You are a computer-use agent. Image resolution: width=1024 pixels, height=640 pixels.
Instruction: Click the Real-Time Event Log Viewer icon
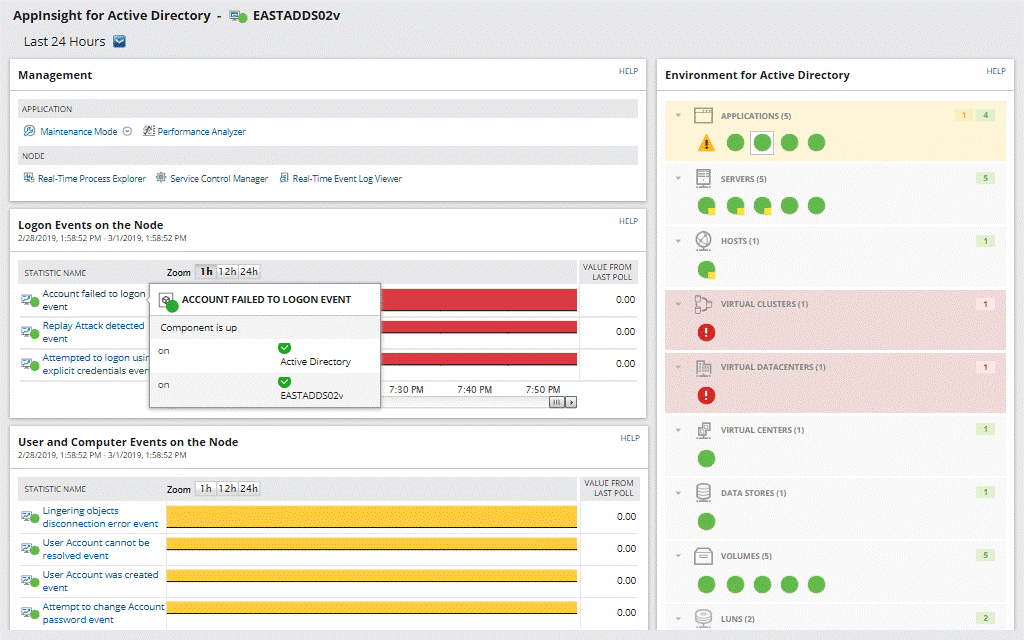pyautogui.click(x=284, y=178)
